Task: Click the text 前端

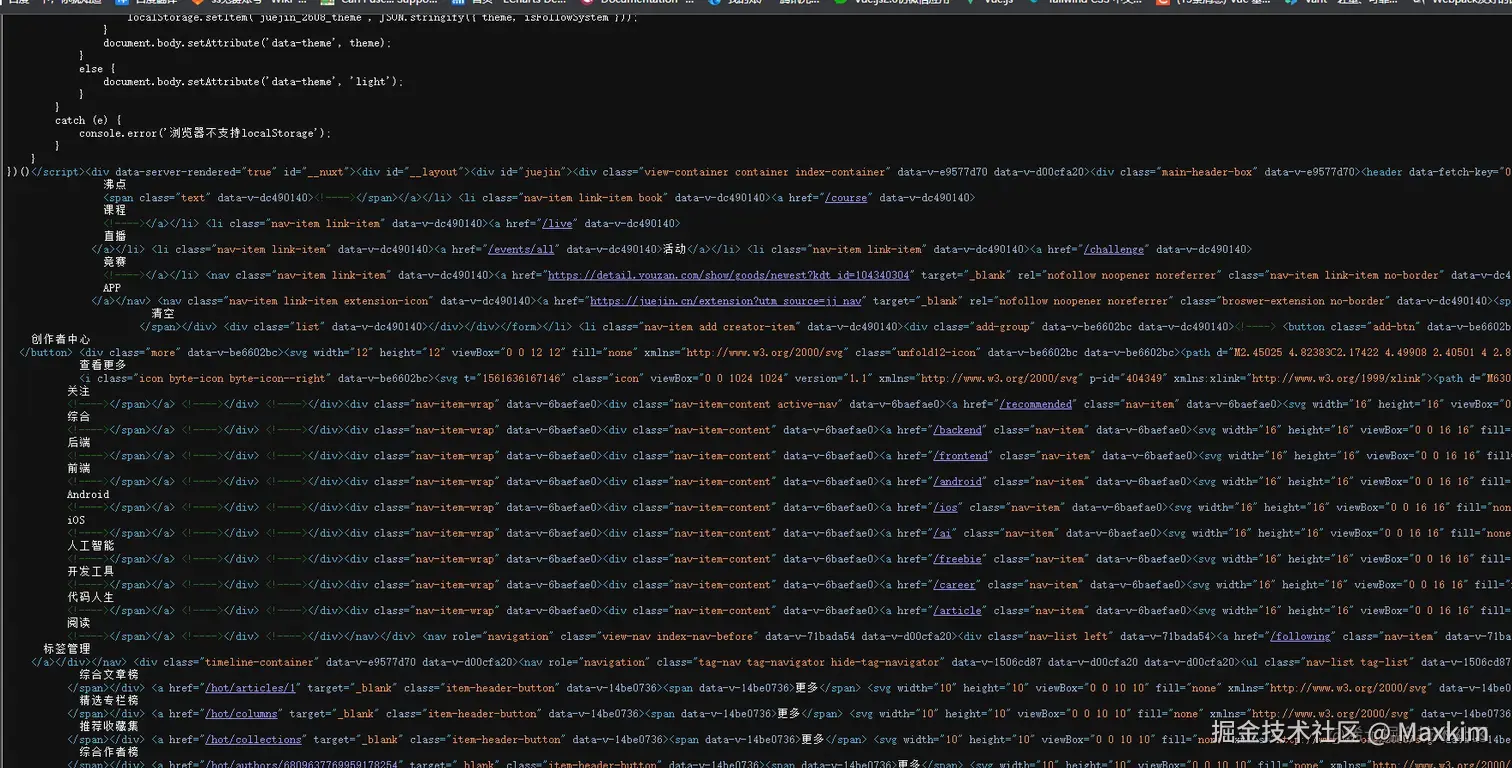Action: 79,469
